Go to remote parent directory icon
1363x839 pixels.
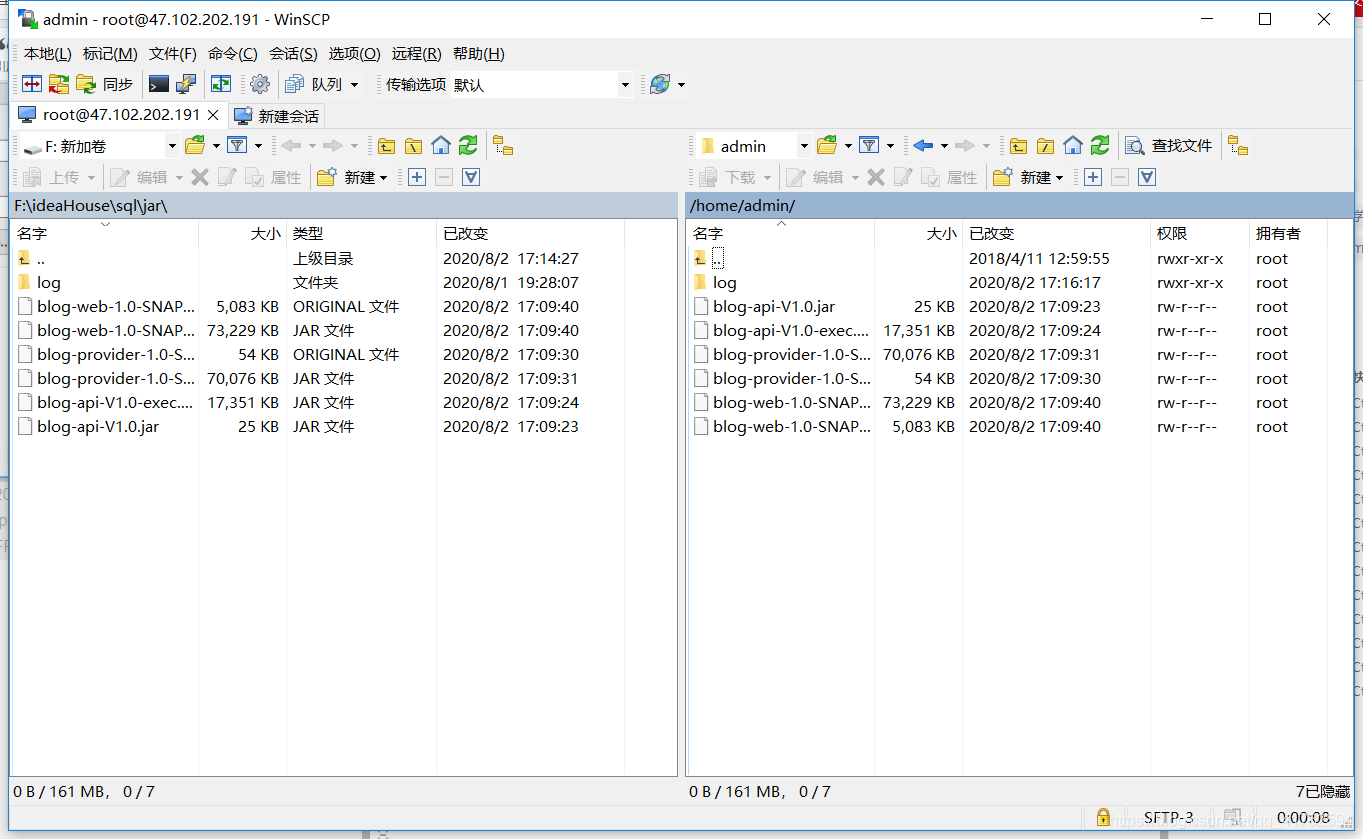[1018, 146]
